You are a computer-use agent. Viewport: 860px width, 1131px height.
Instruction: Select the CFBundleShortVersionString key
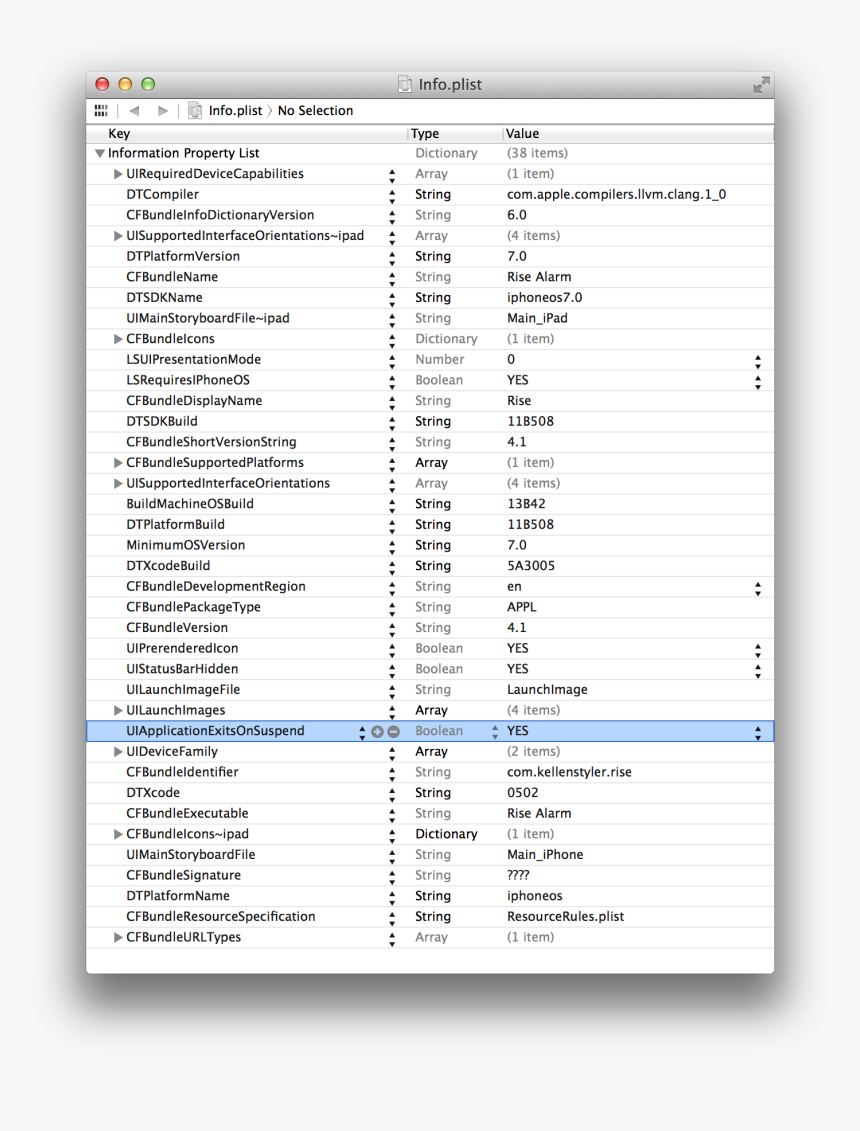(211, 442)
